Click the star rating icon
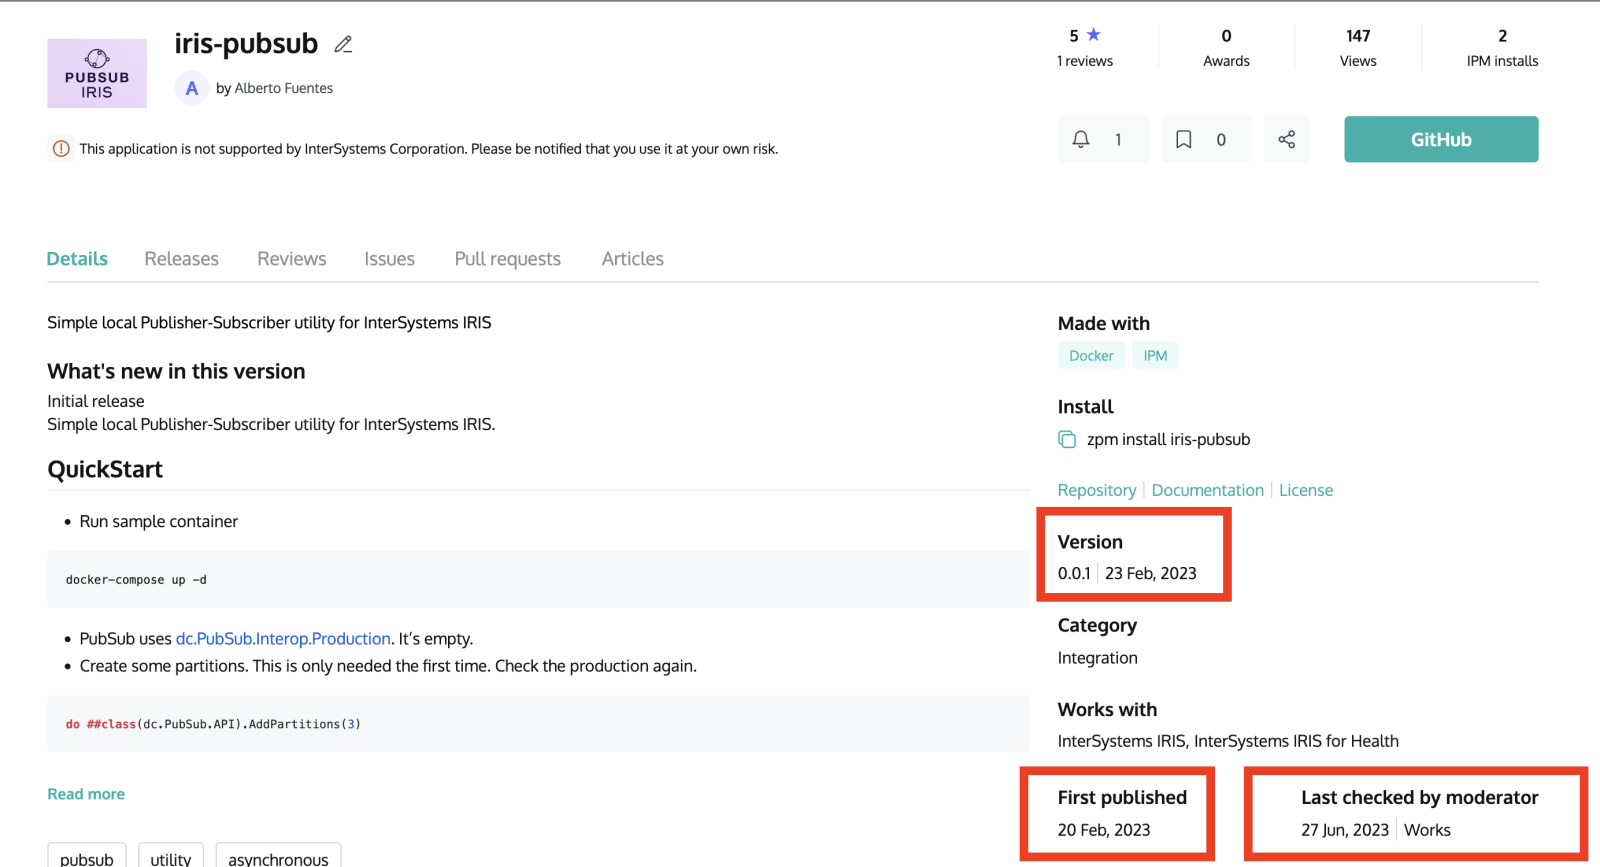The height and width of the screenshot is (867, 1600). (1093, 35)
